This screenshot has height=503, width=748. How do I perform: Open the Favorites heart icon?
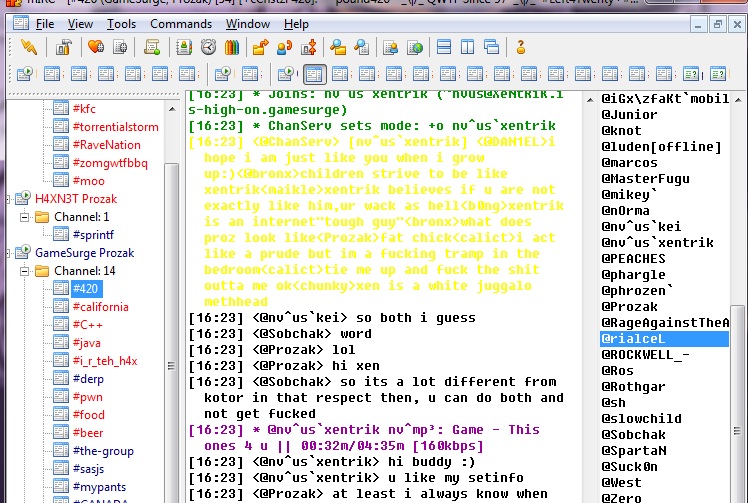tap(95, 47)
